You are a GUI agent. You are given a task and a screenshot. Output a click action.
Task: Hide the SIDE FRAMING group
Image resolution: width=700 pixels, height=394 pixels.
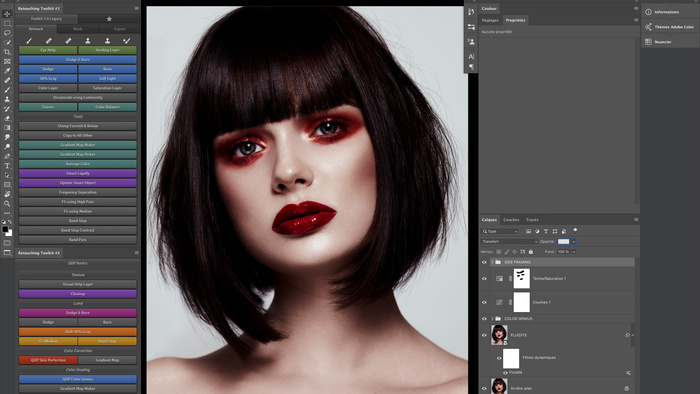point(484,262)
